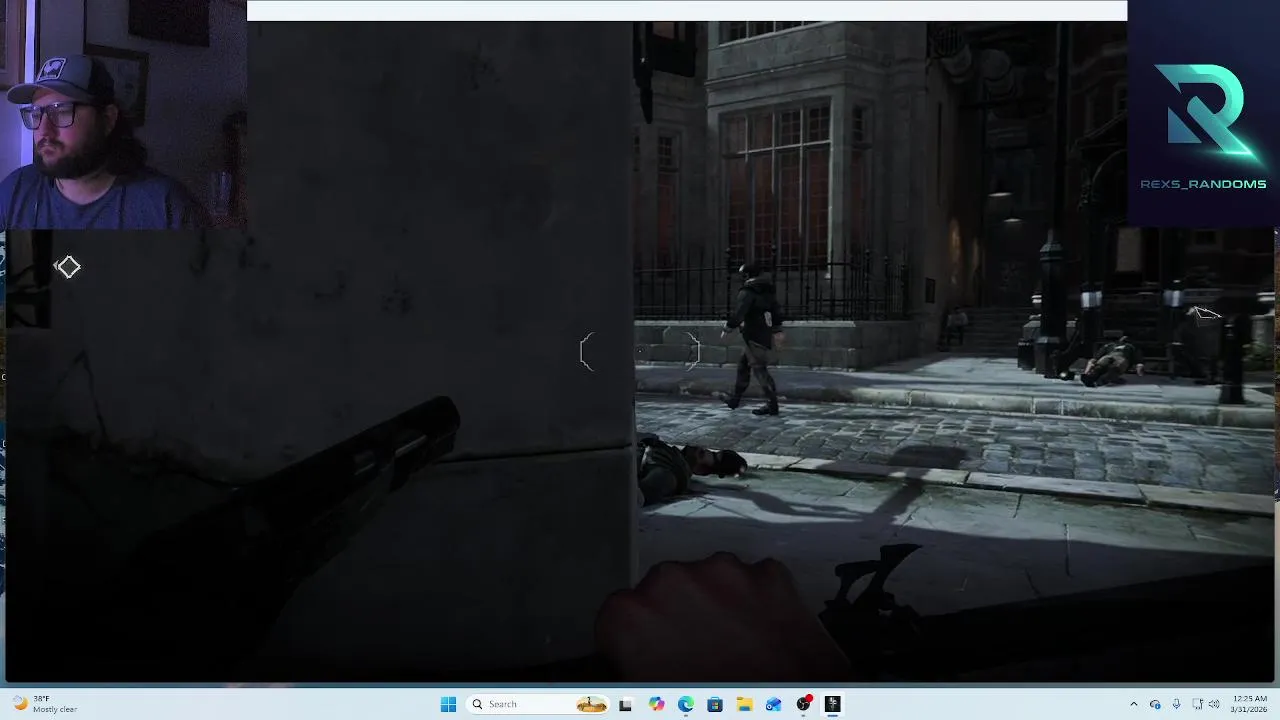Screen dimensions: 1280x720
Task: Launch Copilot from the taskbar
Action: click(656, 704)
